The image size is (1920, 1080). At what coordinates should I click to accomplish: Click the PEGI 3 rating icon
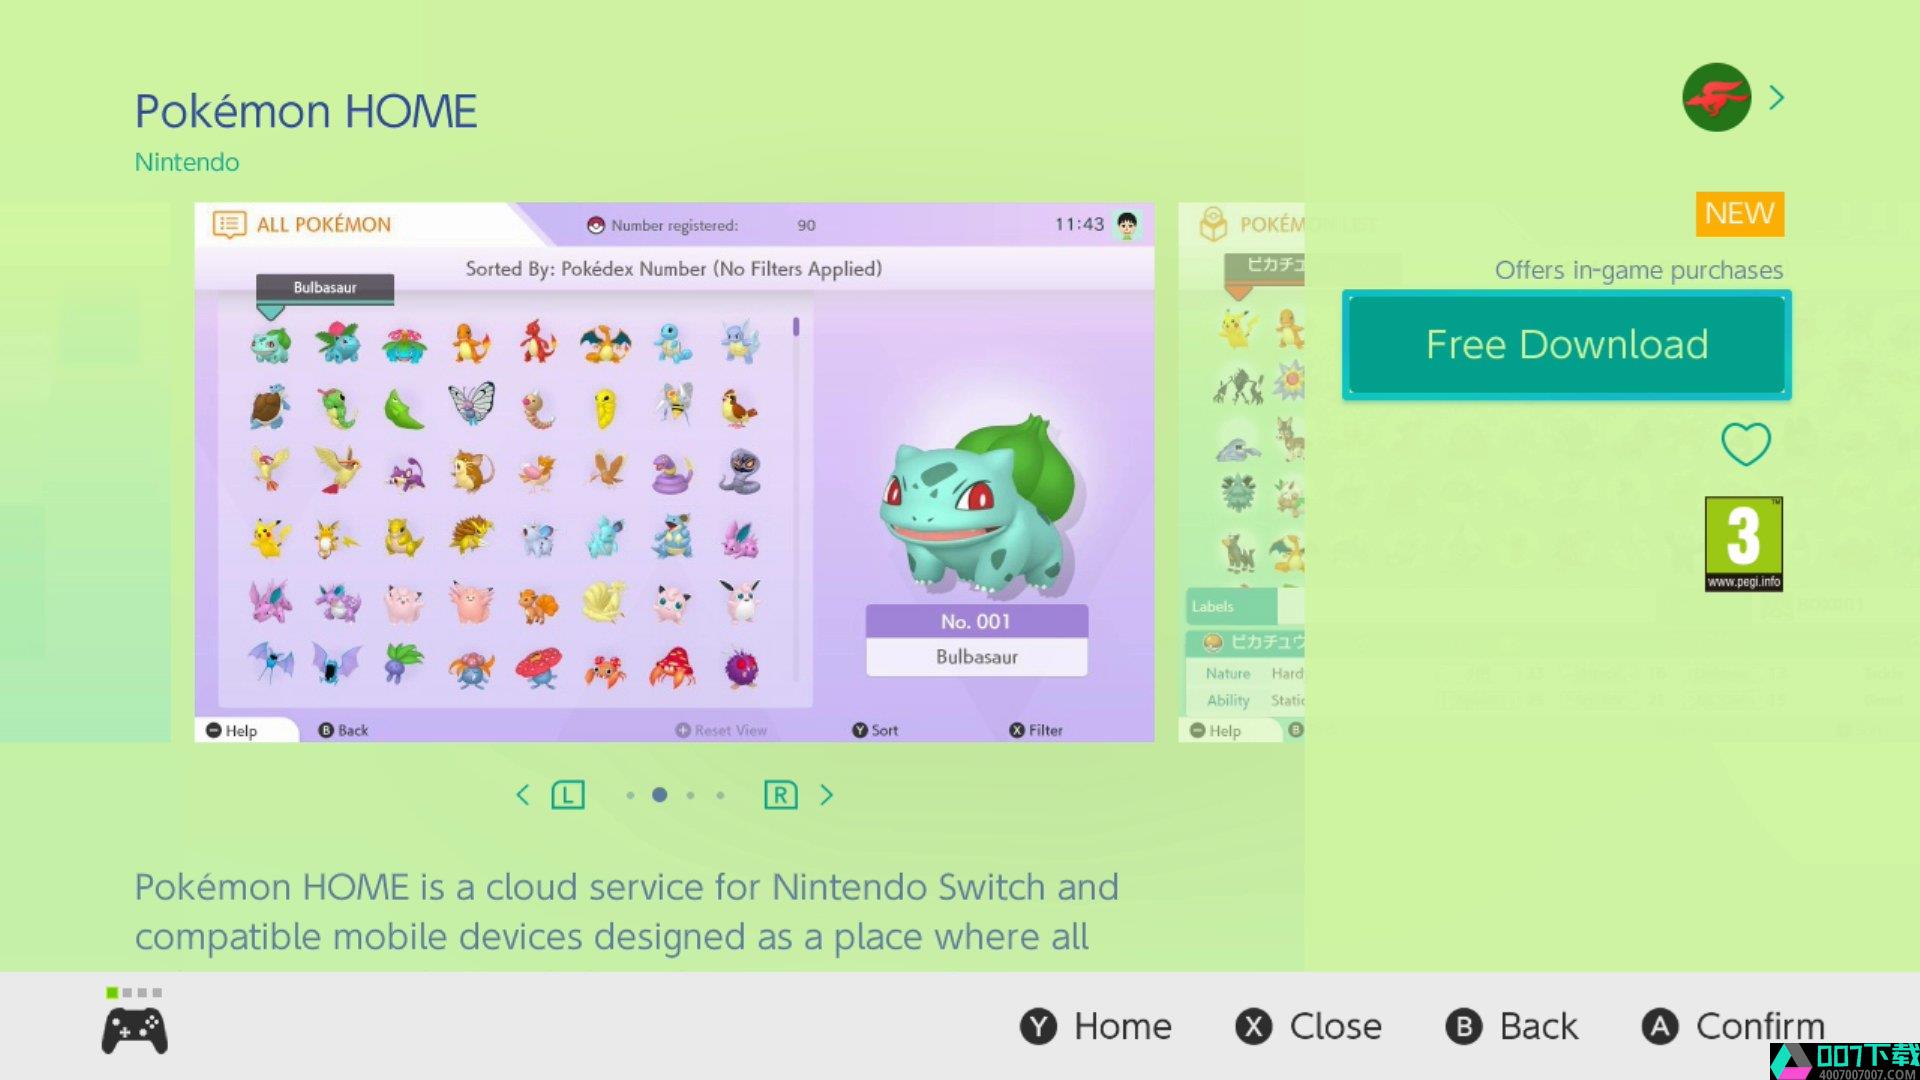[1743, 545]
